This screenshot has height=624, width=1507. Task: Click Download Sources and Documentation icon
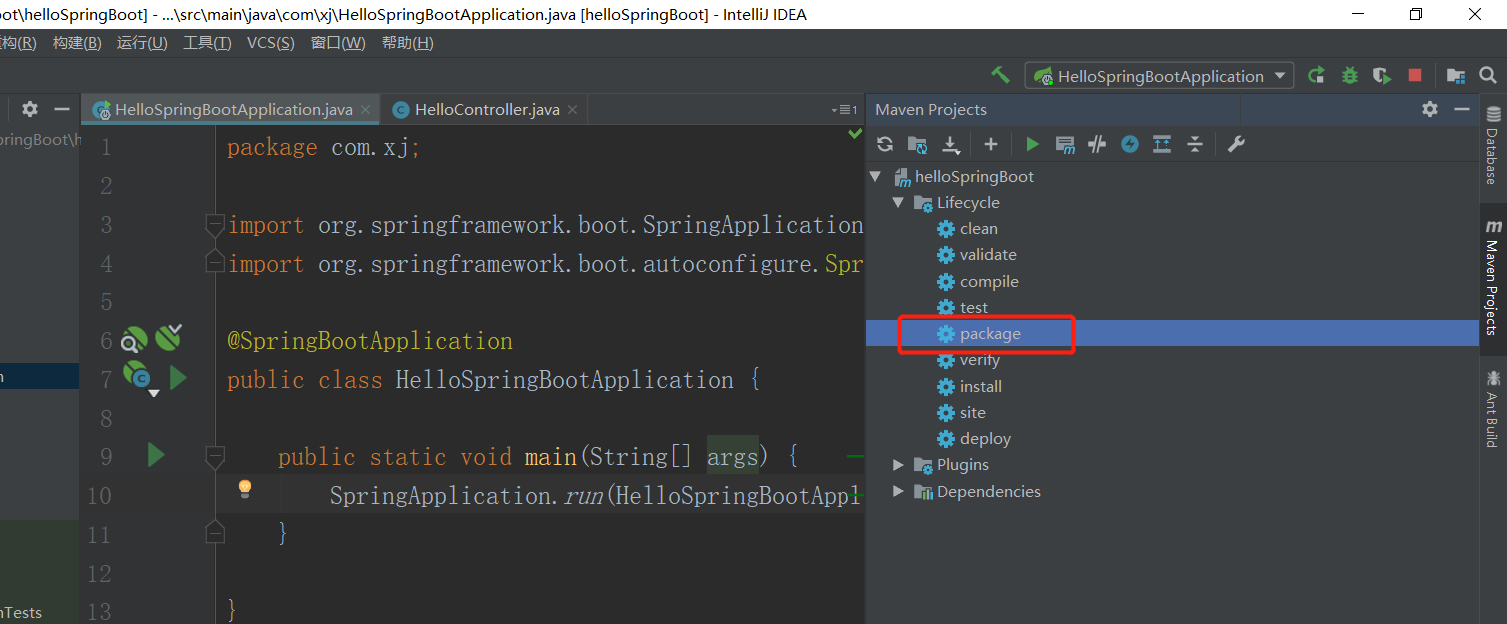coord(951,144)
